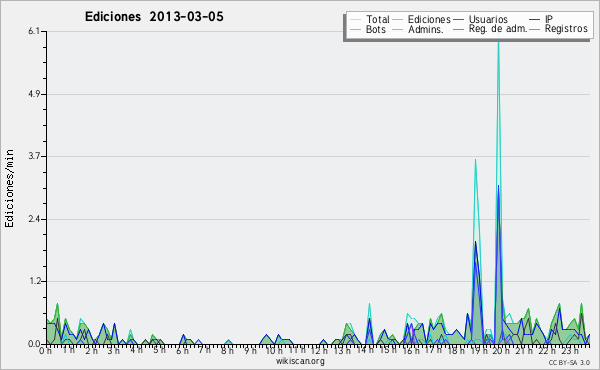Click the '5 h' x-axis label

pyautogui.click(x=159, y=350)
